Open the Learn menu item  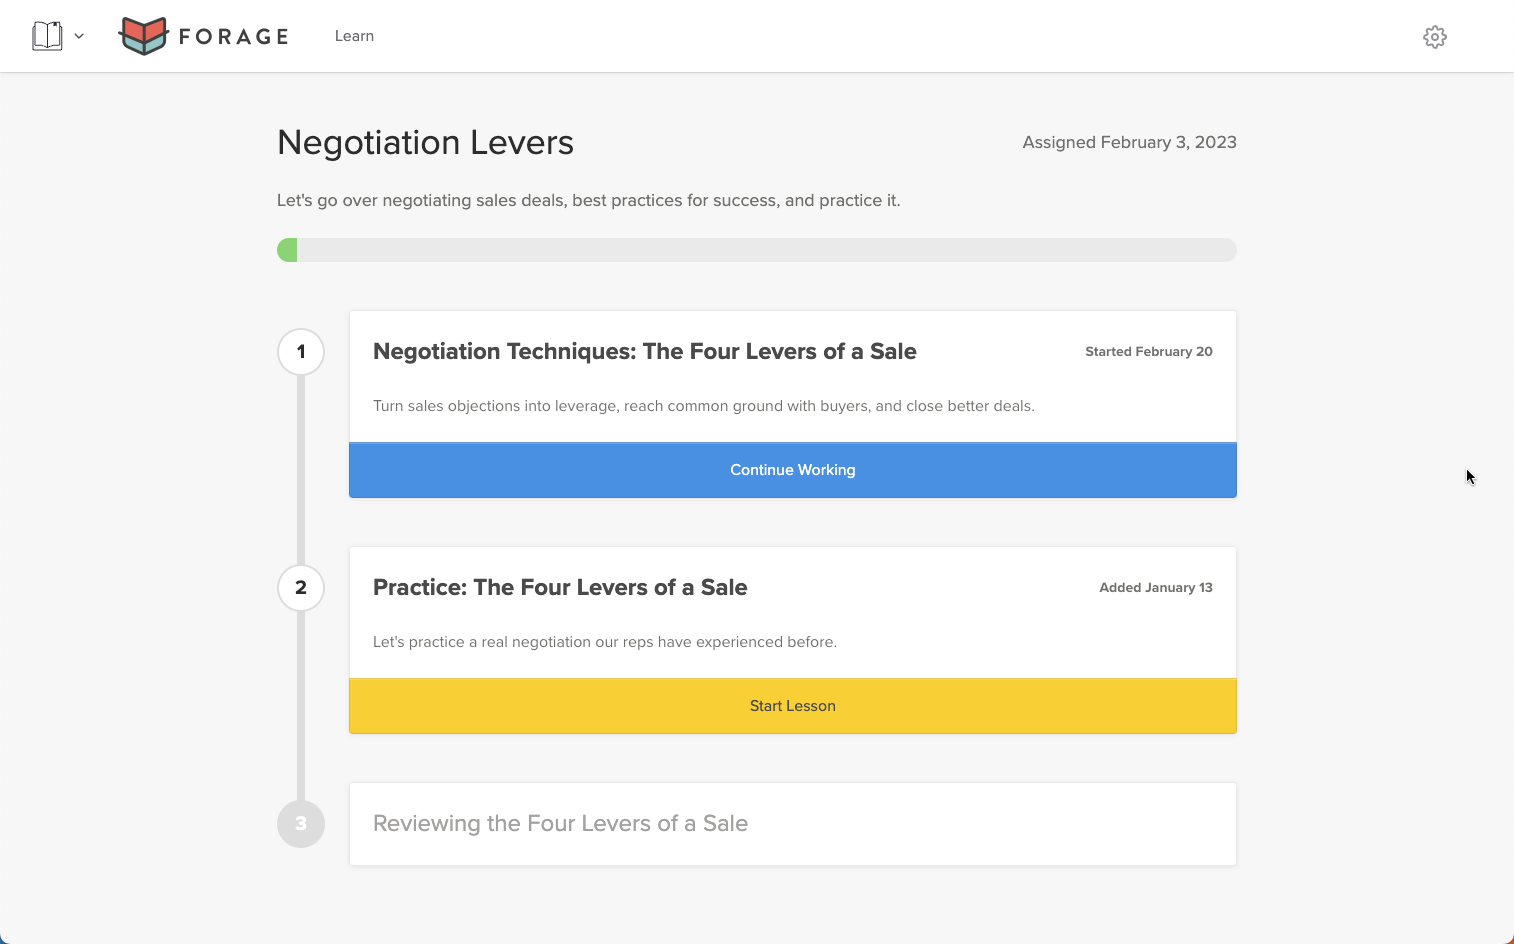[x=354, y=36]
